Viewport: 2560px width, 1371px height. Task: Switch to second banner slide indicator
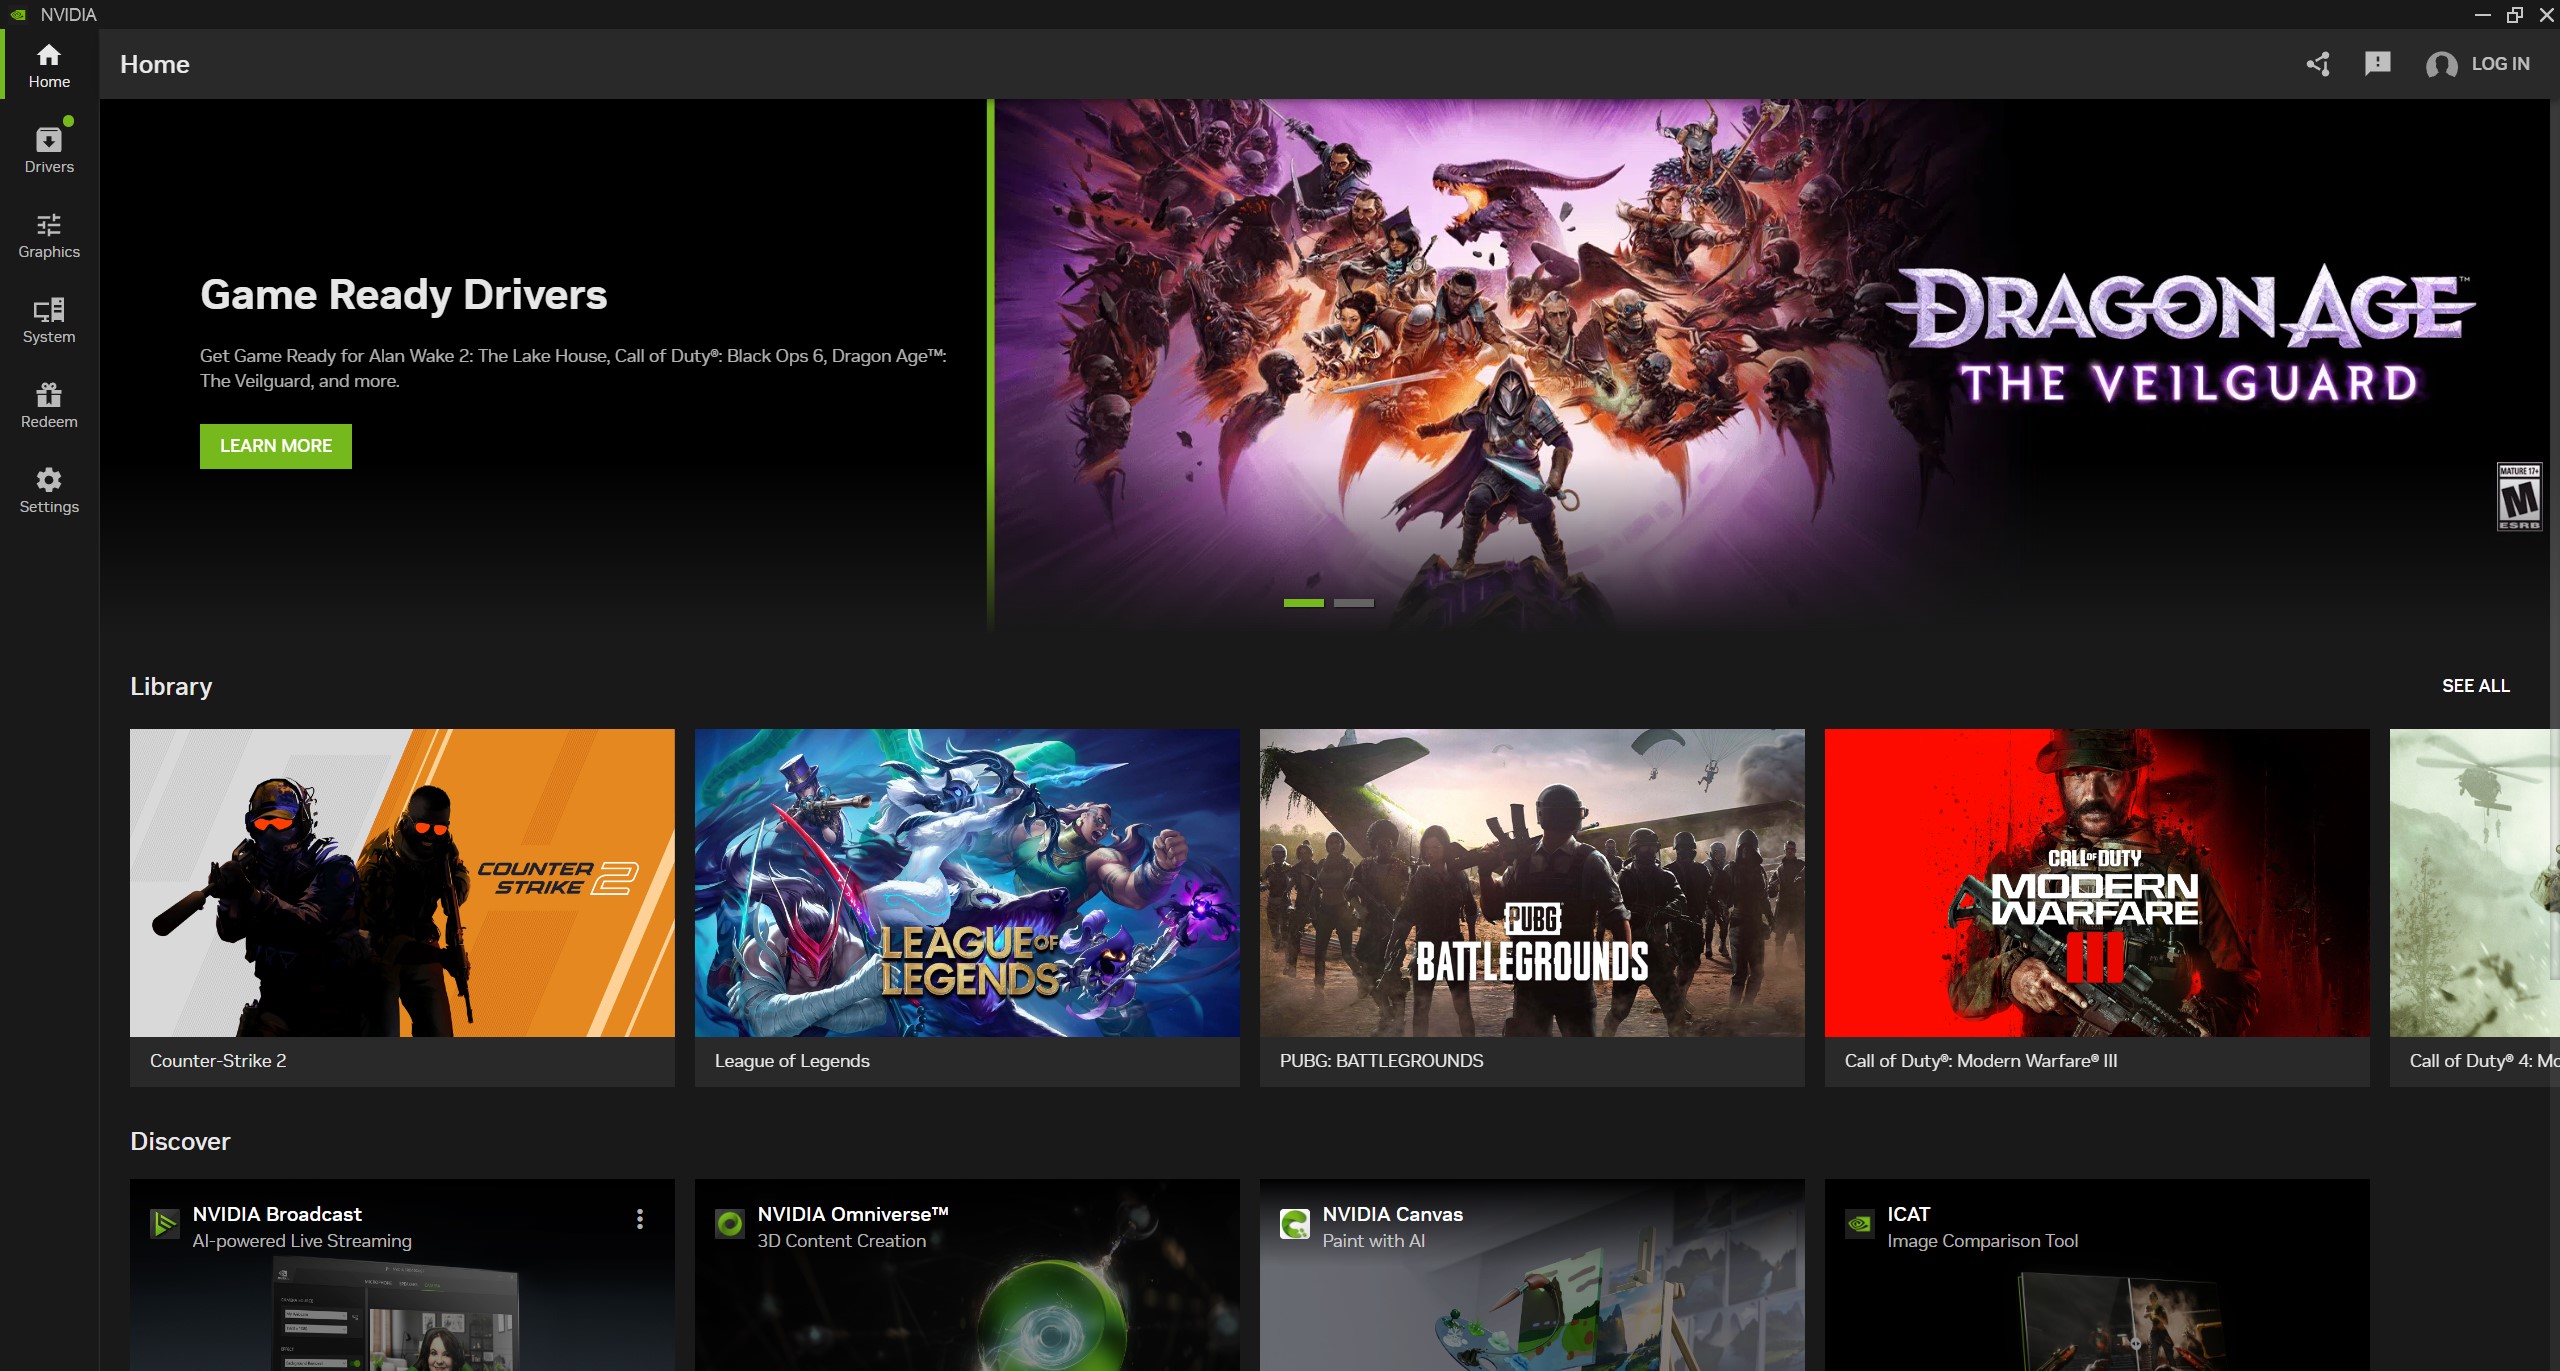(1354, 603)
